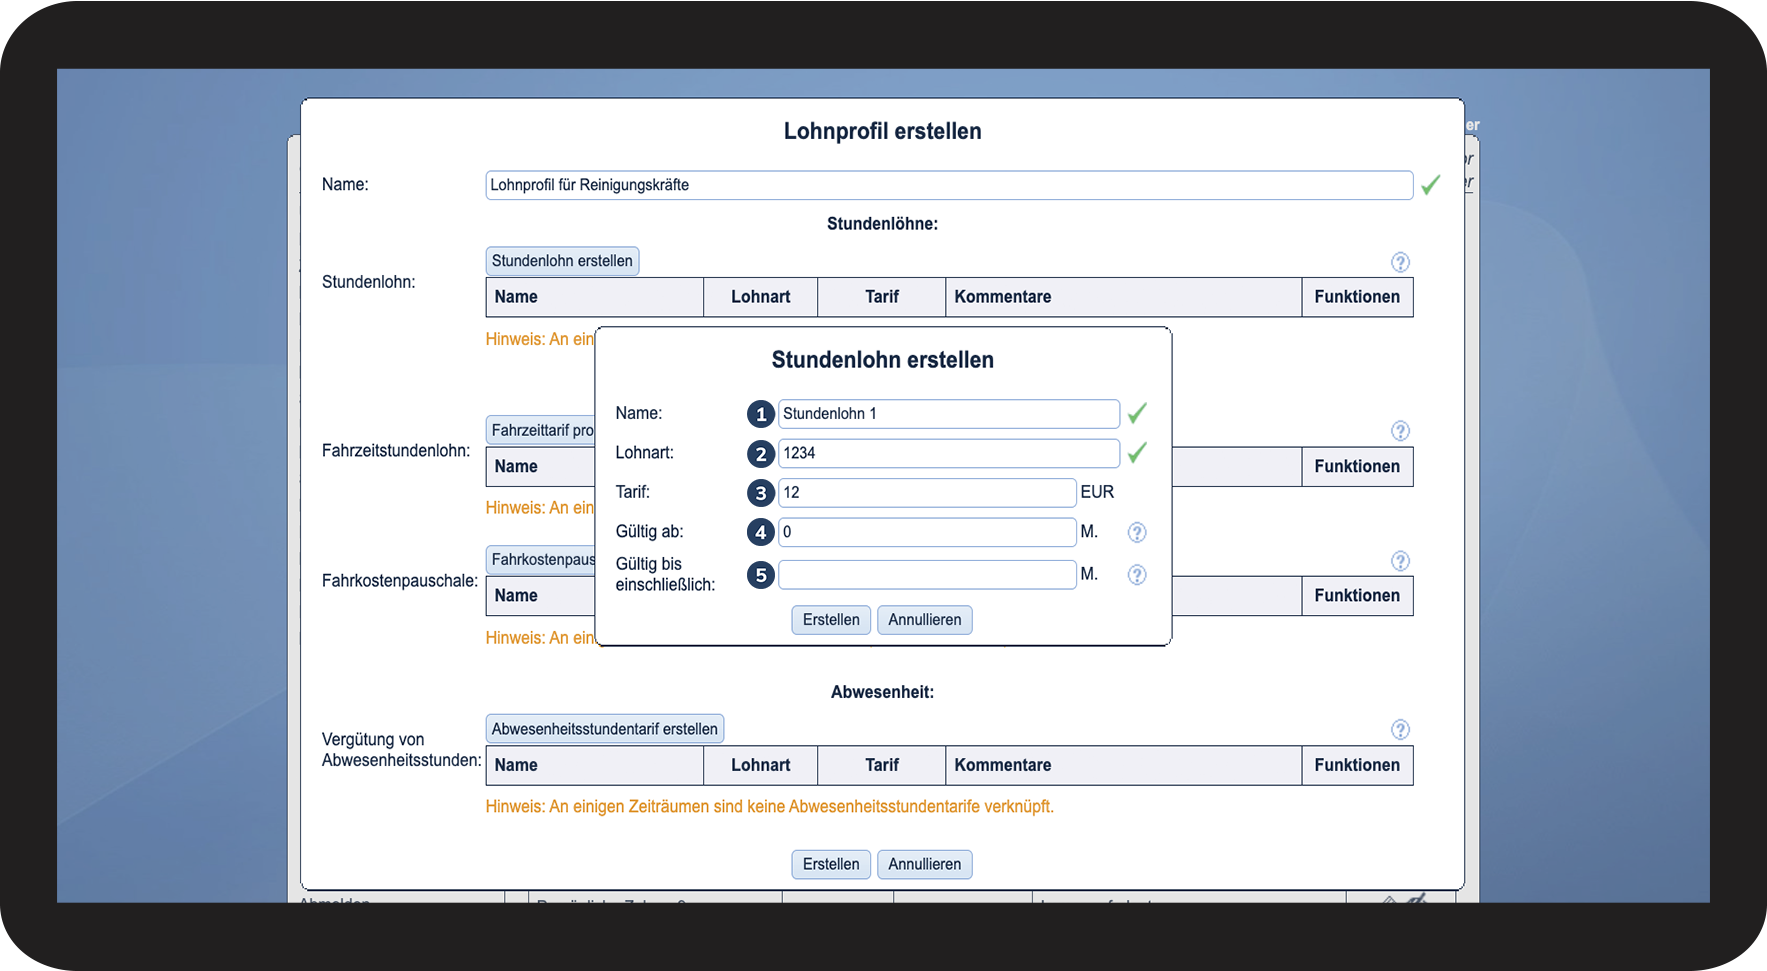Click green checkmark beside Lohnart 1234 field

click(1137, 453)
